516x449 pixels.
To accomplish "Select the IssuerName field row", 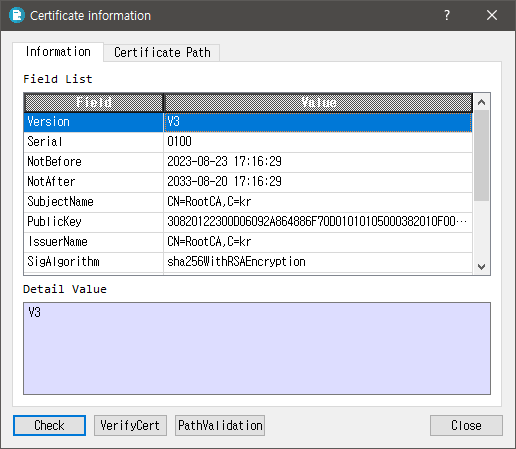I will tap(248, 242).
